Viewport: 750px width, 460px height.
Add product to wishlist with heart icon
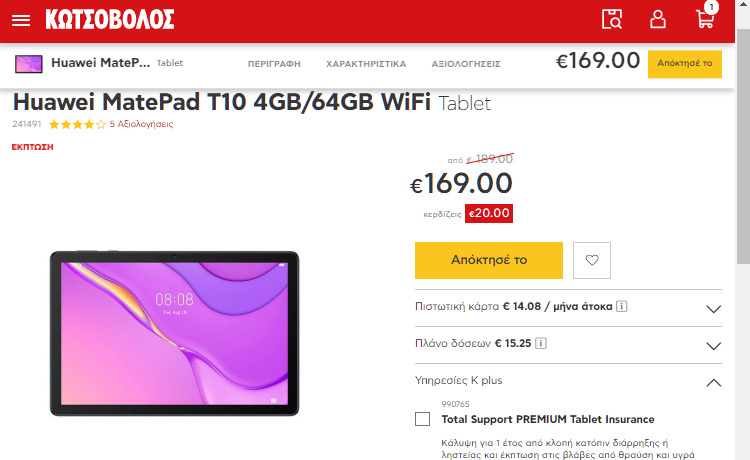[x=592, y=260]
